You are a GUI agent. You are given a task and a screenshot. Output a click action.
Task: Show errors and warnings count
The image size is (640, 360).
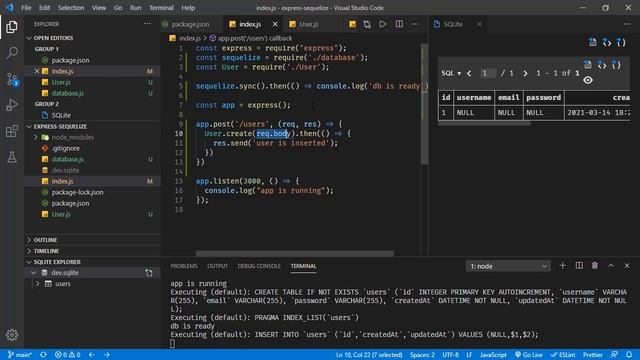pyautogui.click(x=67, y=355)
